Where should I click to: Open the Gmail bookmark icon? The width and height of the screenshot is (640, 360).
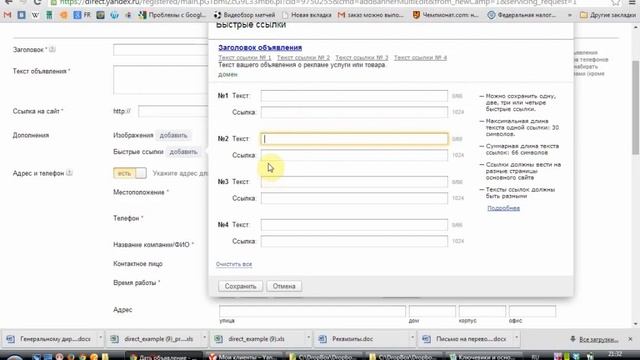[x=7, y=15]
